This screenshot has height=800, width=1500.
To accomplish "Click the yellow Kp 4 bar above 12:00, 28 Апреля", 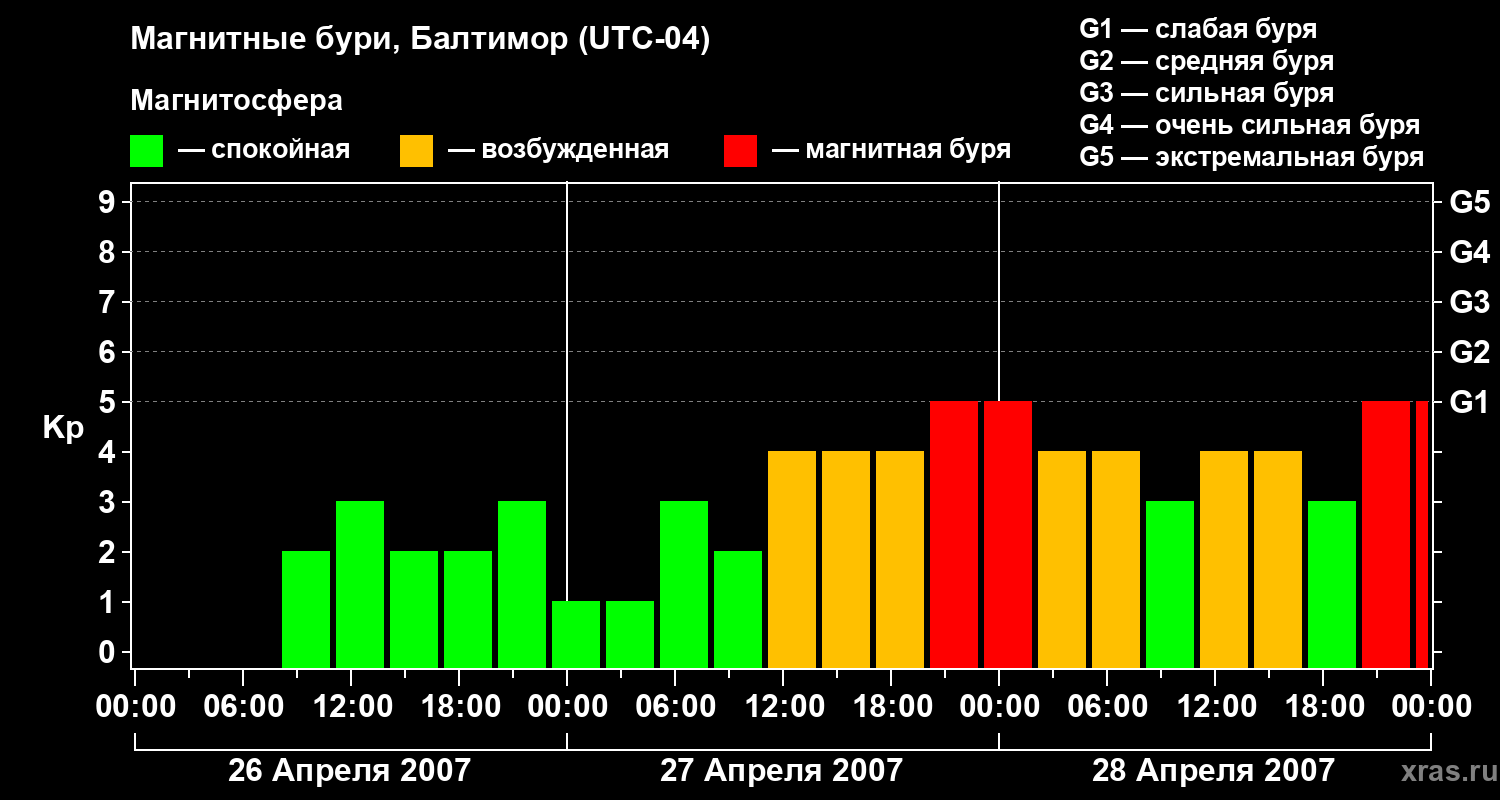I will point(1224,559).
